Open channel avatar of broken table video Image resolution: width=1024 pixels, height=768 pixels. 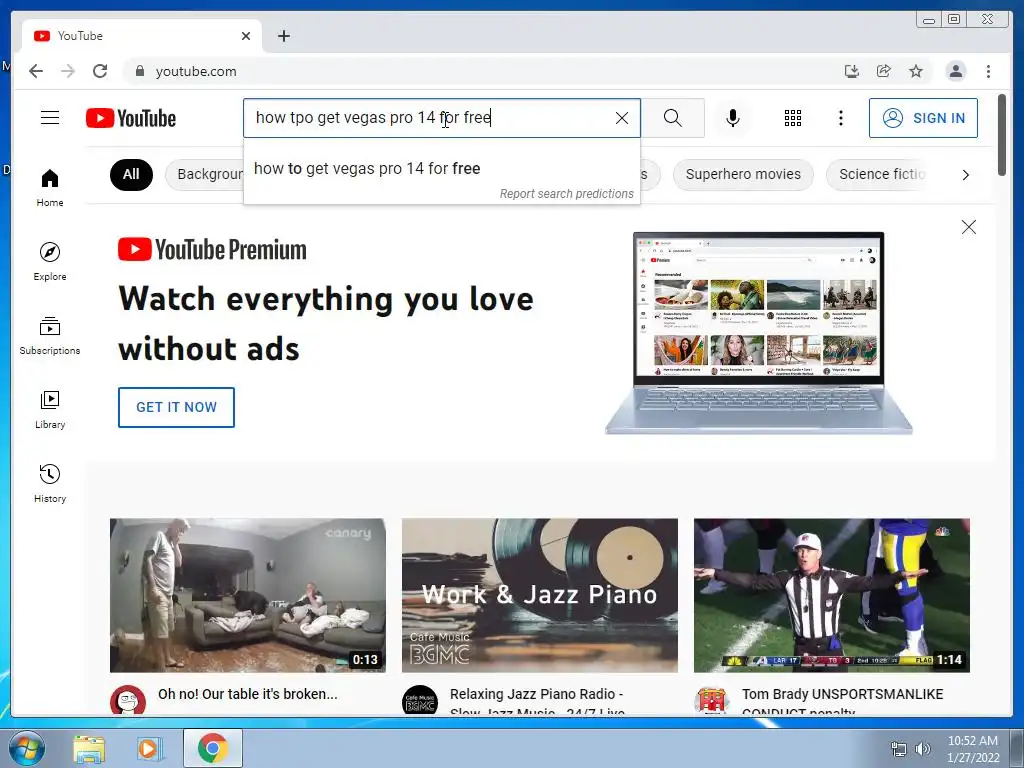pos(128,700)
